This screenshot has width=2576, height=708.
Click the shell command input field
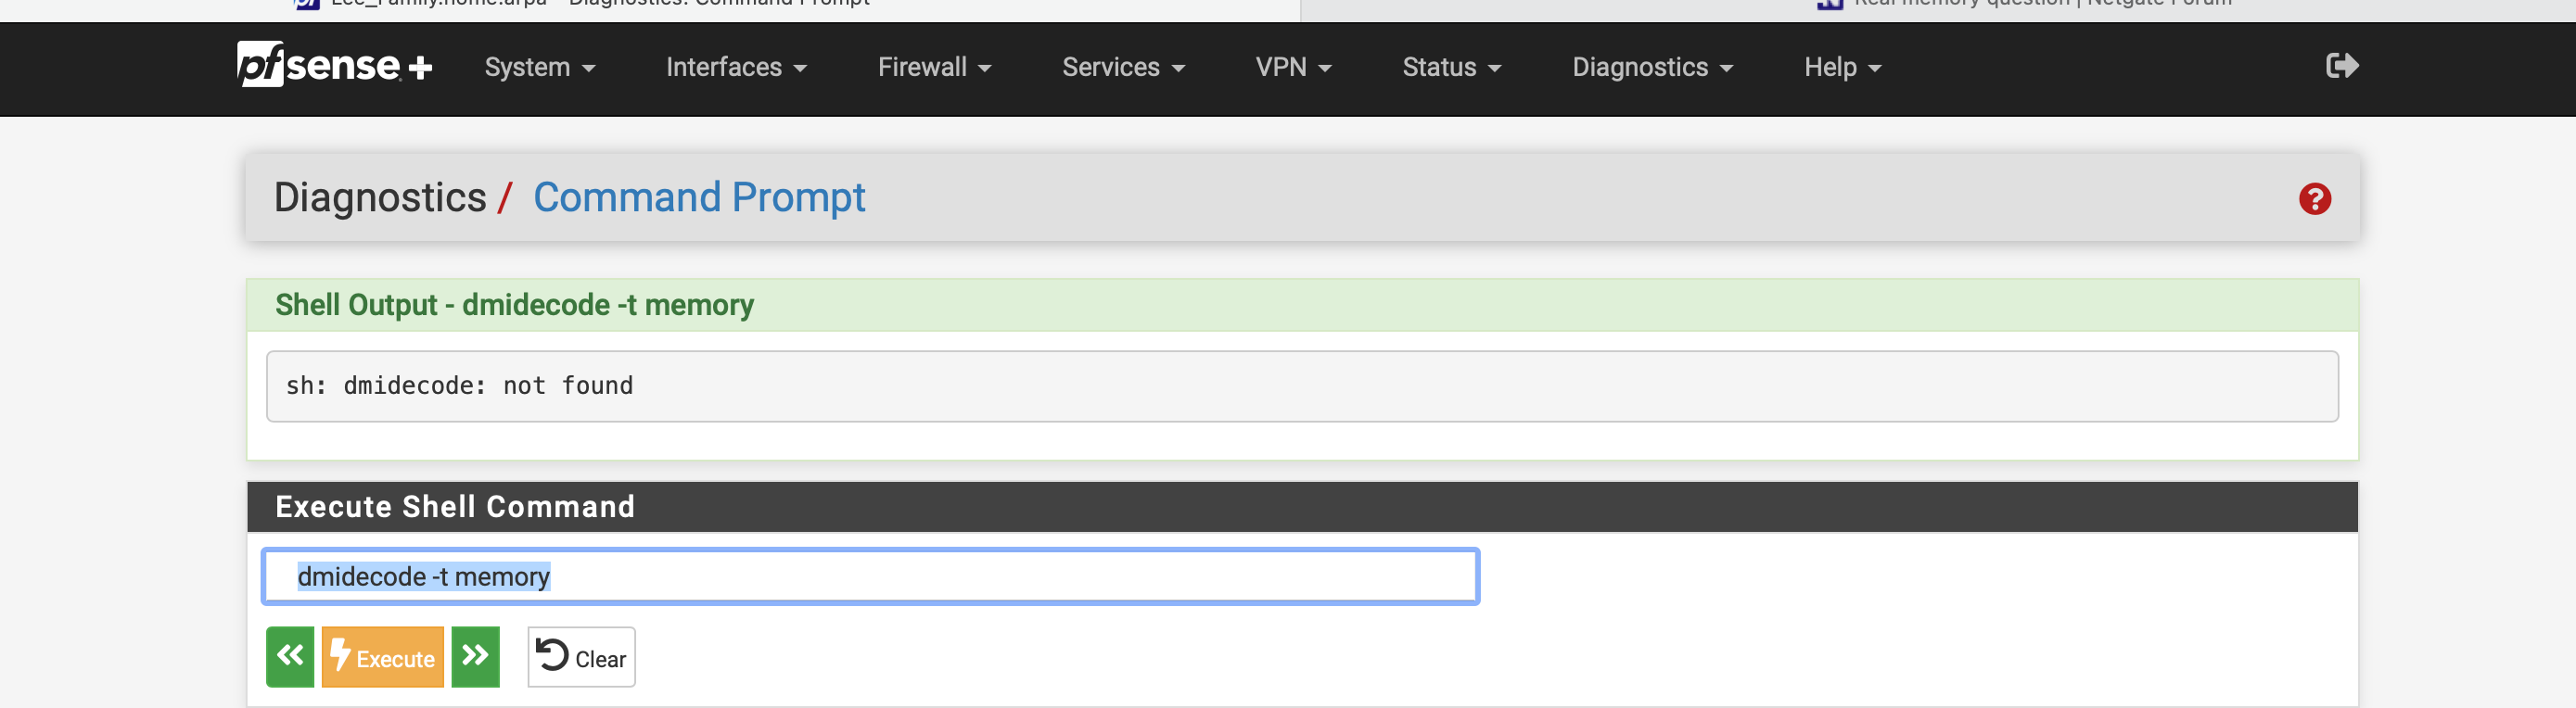pyautogui.click(x=870, y=576)
